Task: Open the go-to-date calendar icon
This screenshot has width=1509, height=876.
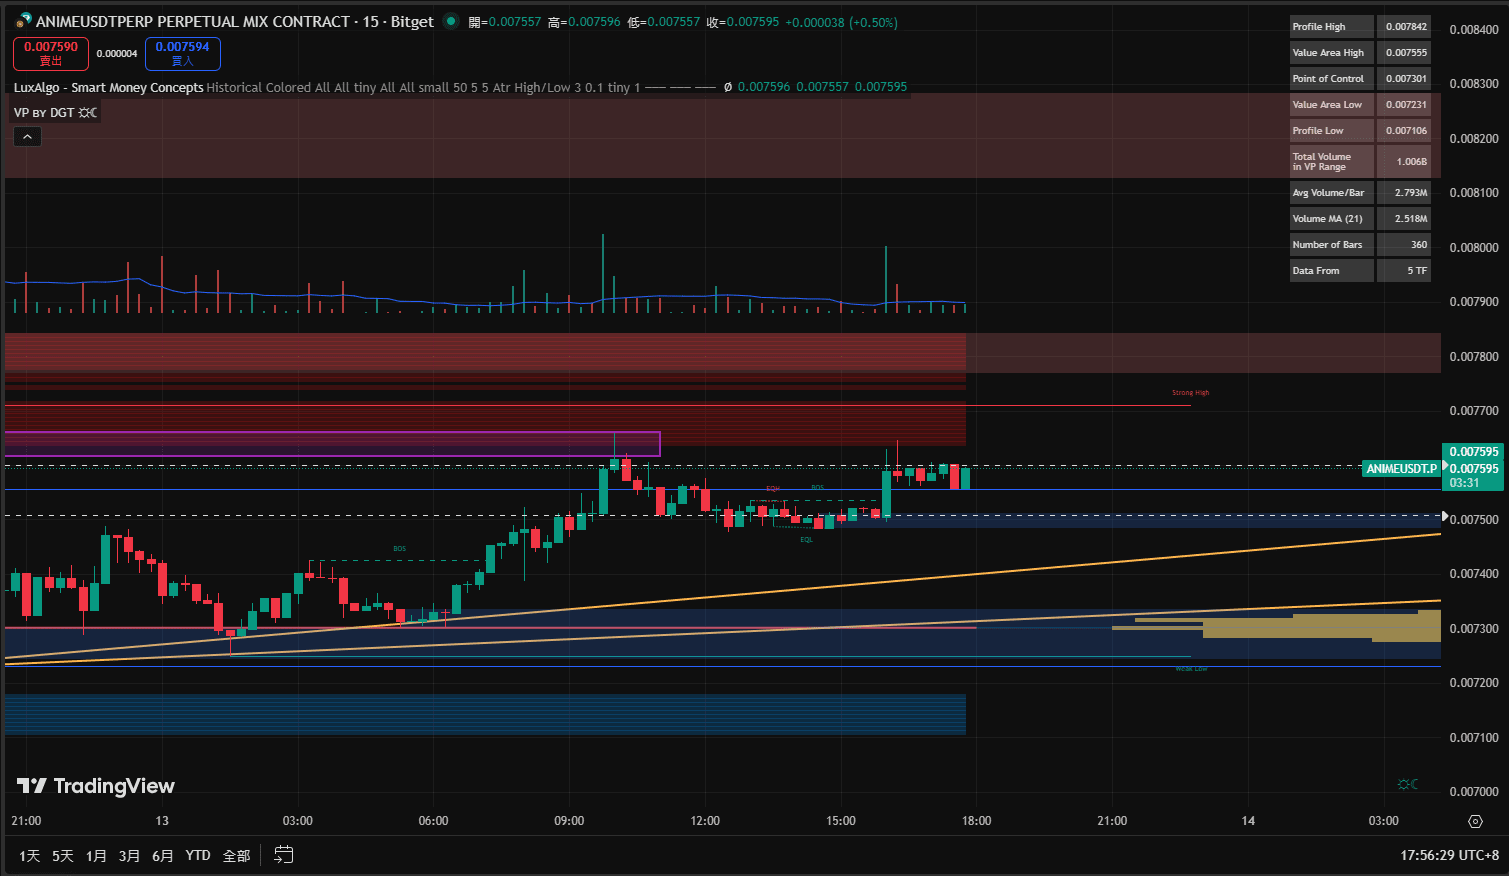Action: click(284, 855)
